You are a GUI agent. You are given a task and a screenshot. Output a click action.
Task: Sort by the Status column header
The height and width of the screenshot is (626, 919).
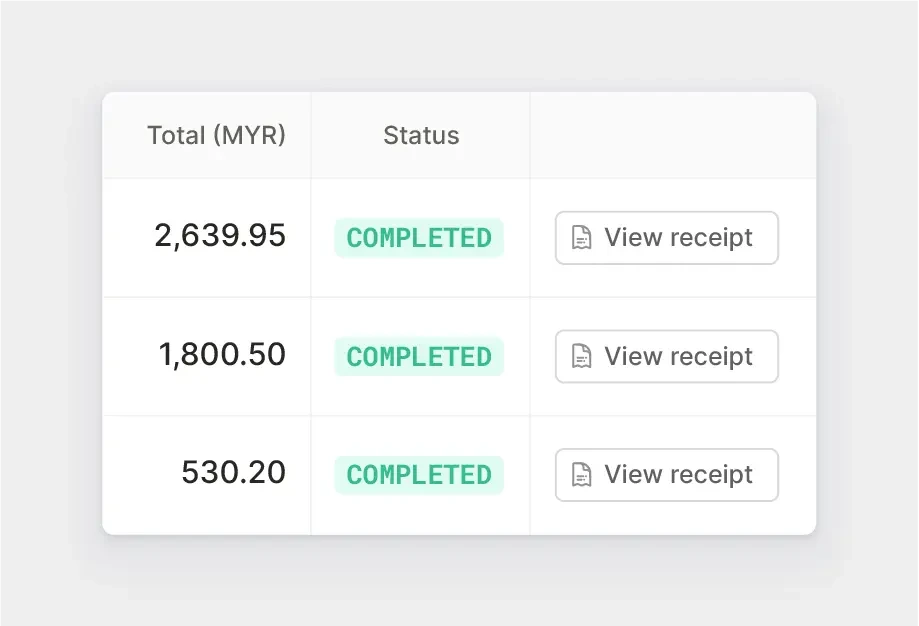[421, 135]
